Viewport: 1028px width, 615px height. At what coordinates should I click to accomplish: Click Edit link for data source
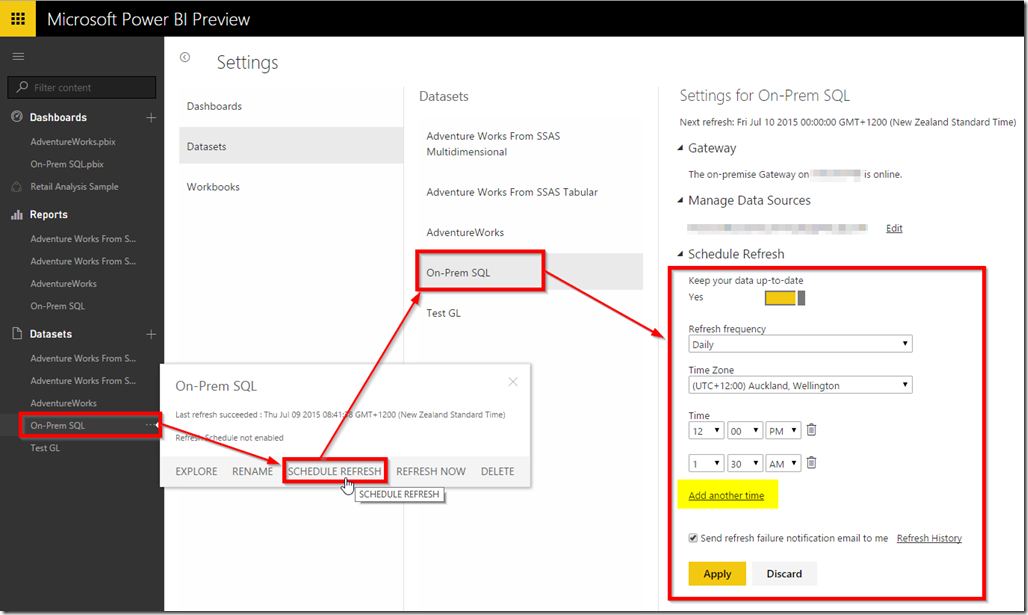pos(894,228)
